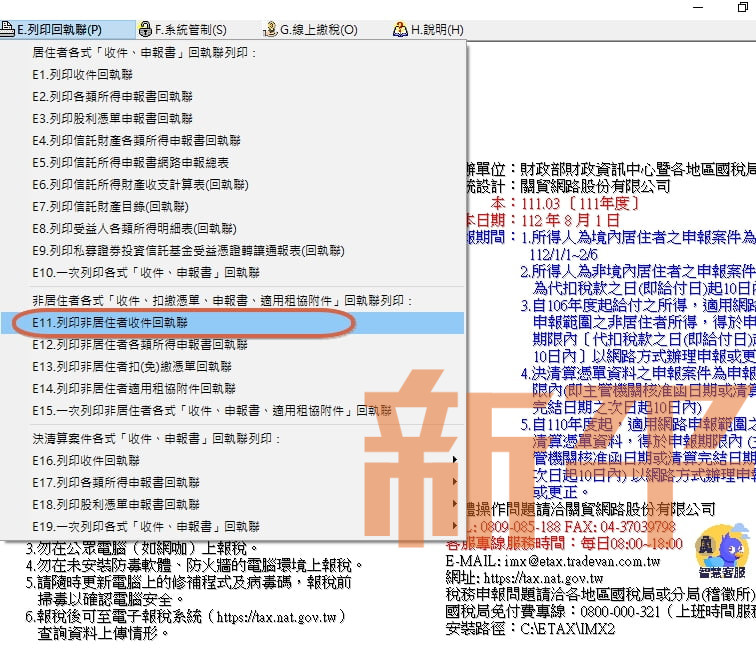
Task: Click the restore window icon at top right
Action: point(741,7)
